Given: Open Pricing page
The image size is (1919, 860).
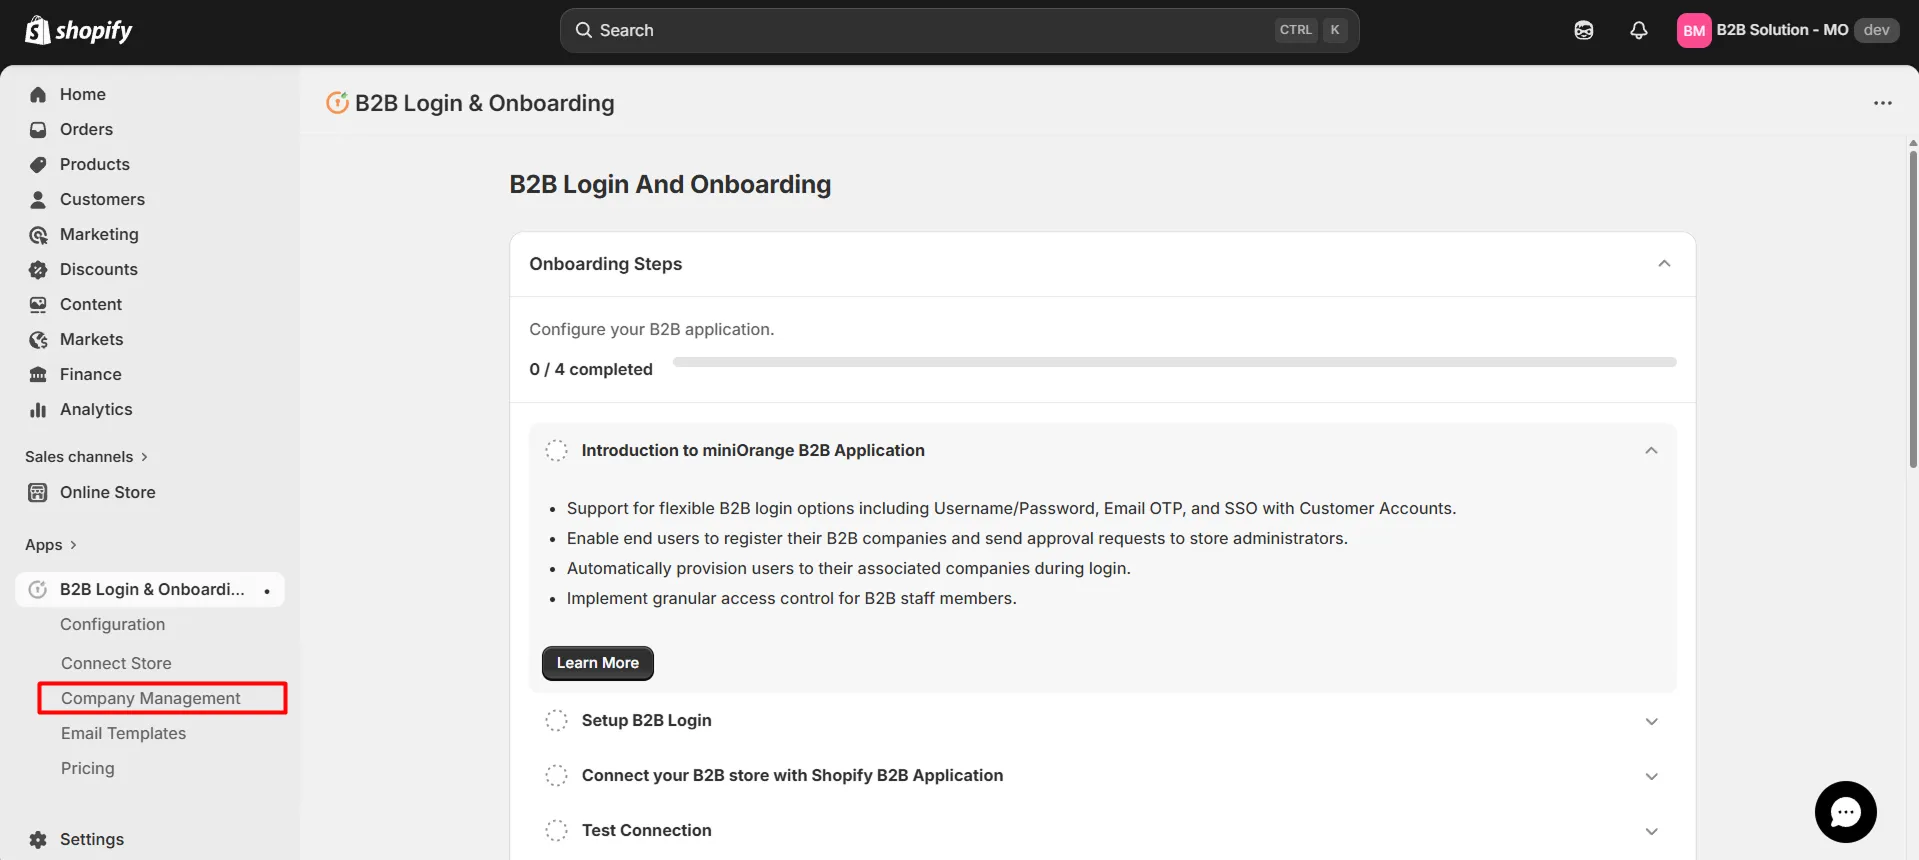Looking at the screenshot, I should (88, 768).
